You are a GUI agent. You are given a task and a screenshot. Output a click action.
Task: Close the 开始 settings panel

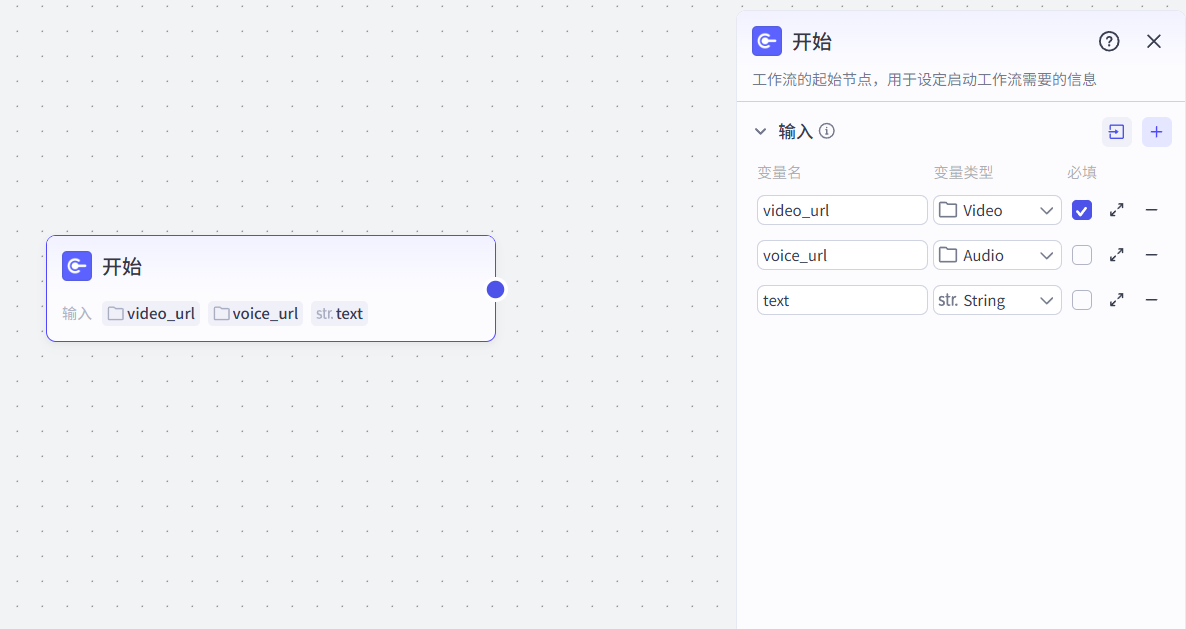click(x=1154, y=41)
